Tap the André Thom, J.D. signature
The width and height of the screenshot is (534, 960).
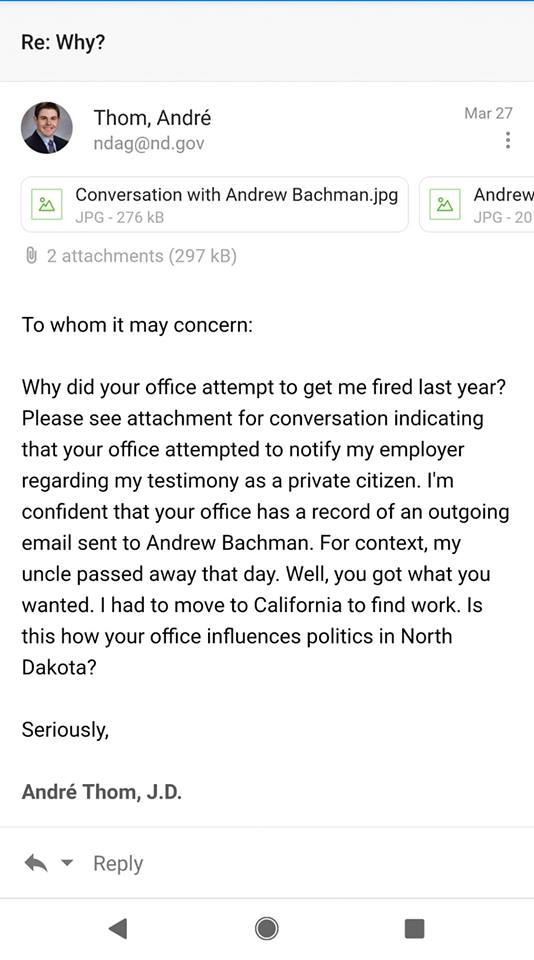(102, 792)
